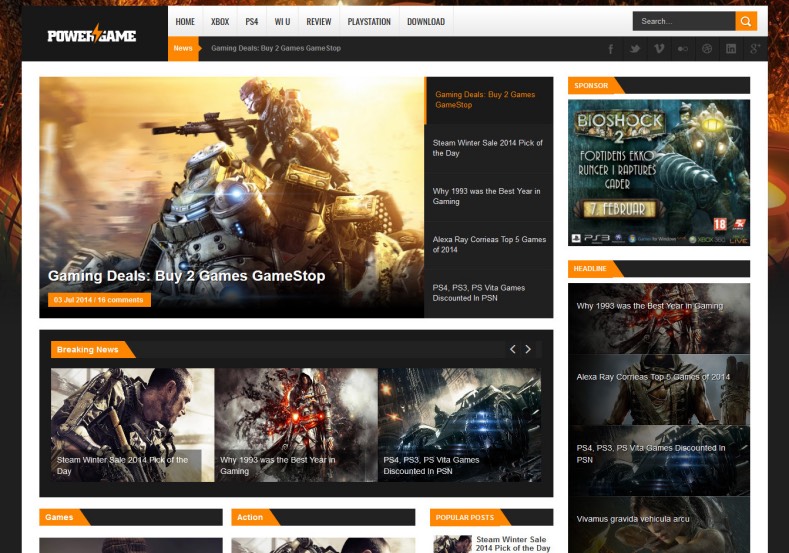Open the BioShock 2 sponsor banner

[x=659, y=173]
